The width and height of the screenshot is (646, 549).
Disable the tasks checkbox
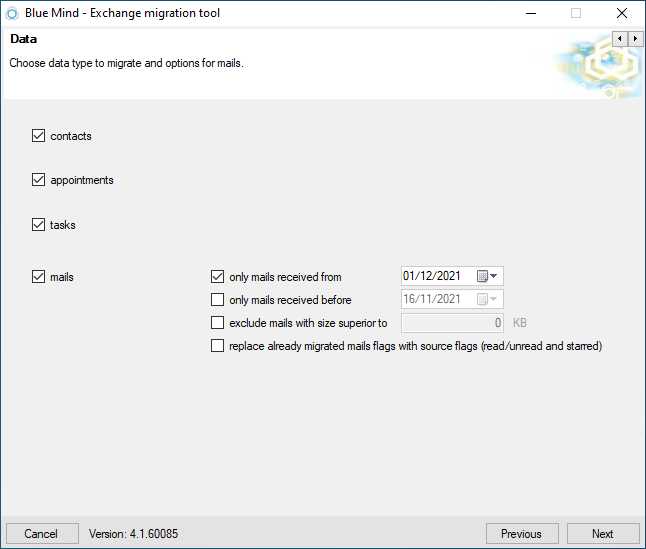point(38,224)
